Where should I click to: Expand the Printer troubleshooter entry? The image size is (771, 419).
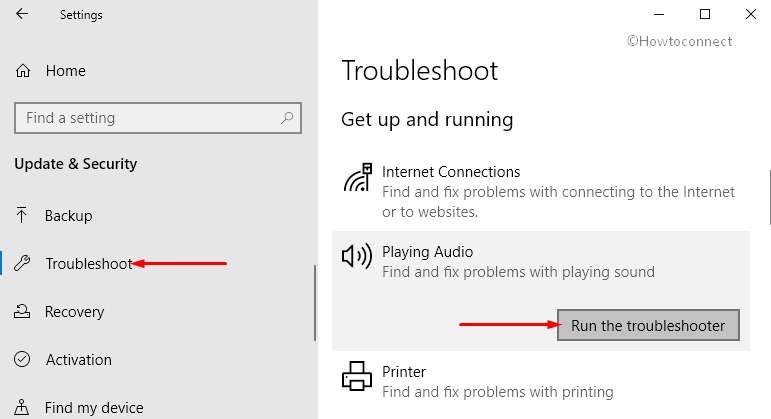click(x=541, y=381)
